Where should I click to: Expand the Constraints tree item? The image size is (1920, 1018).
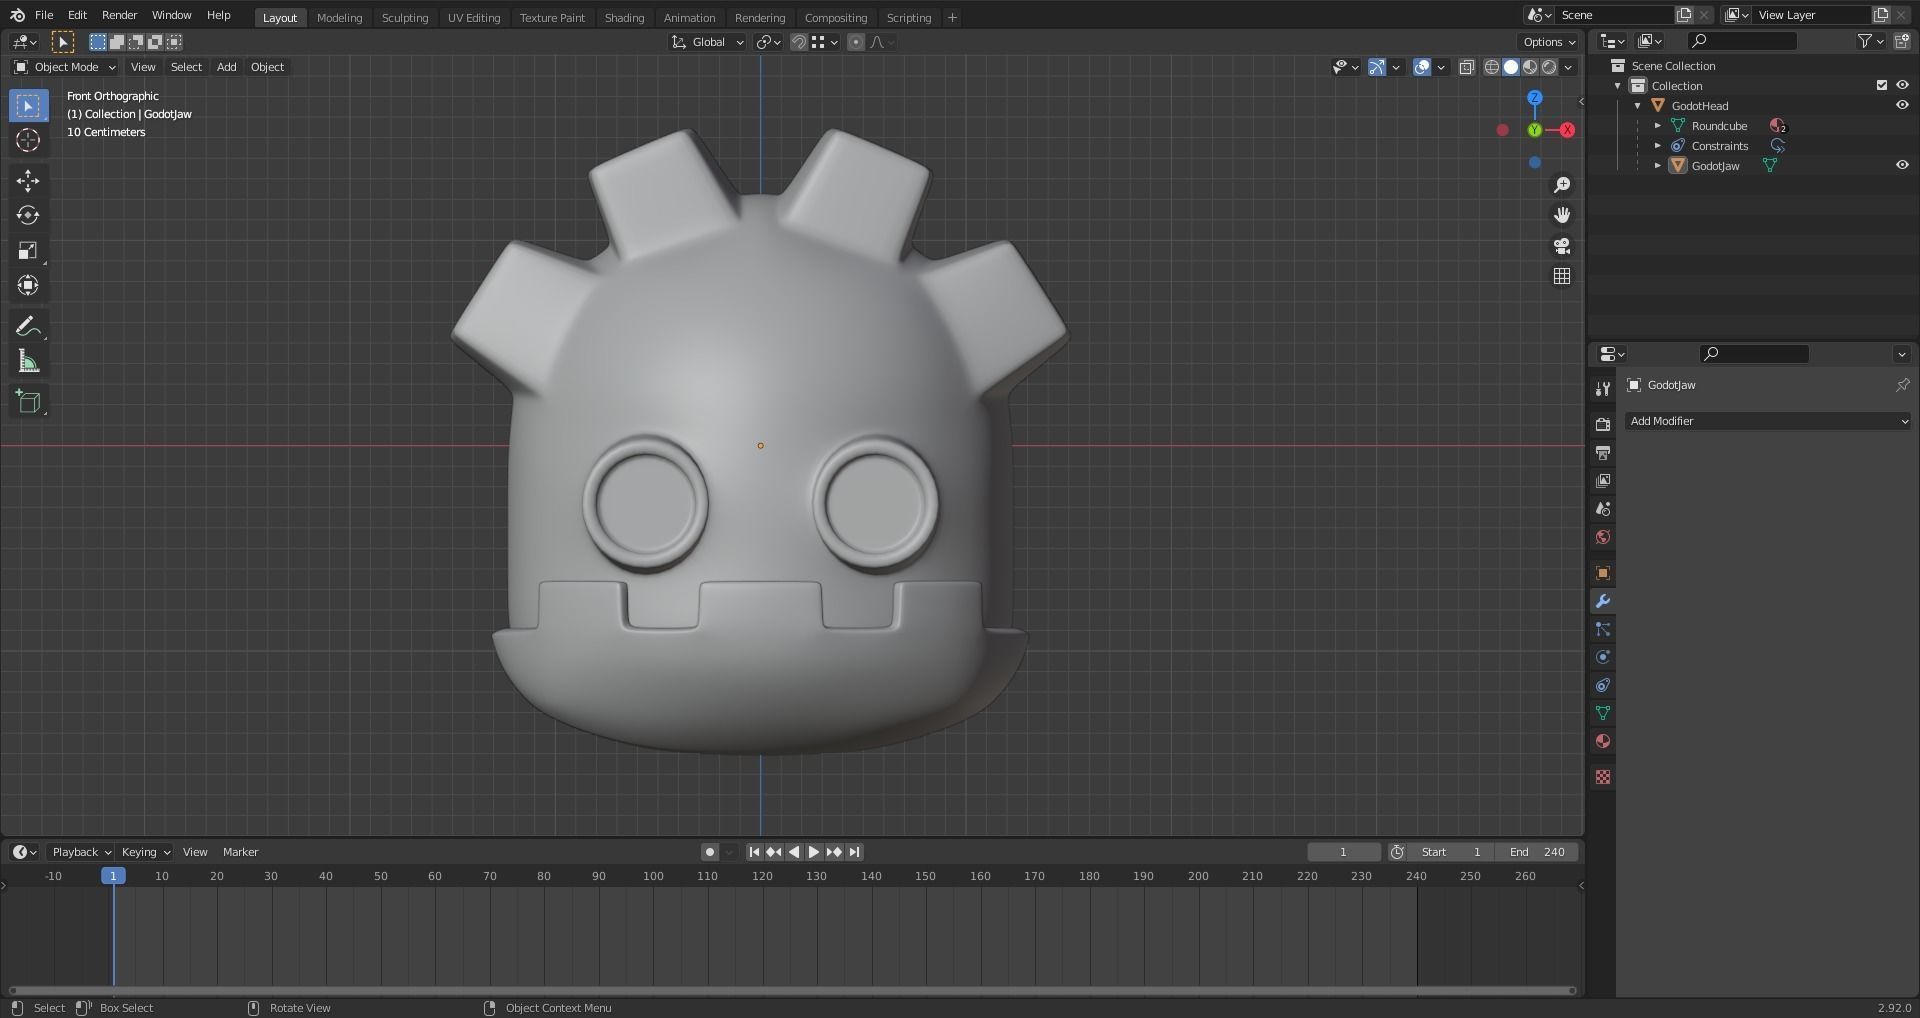(x=1657, y=146)
